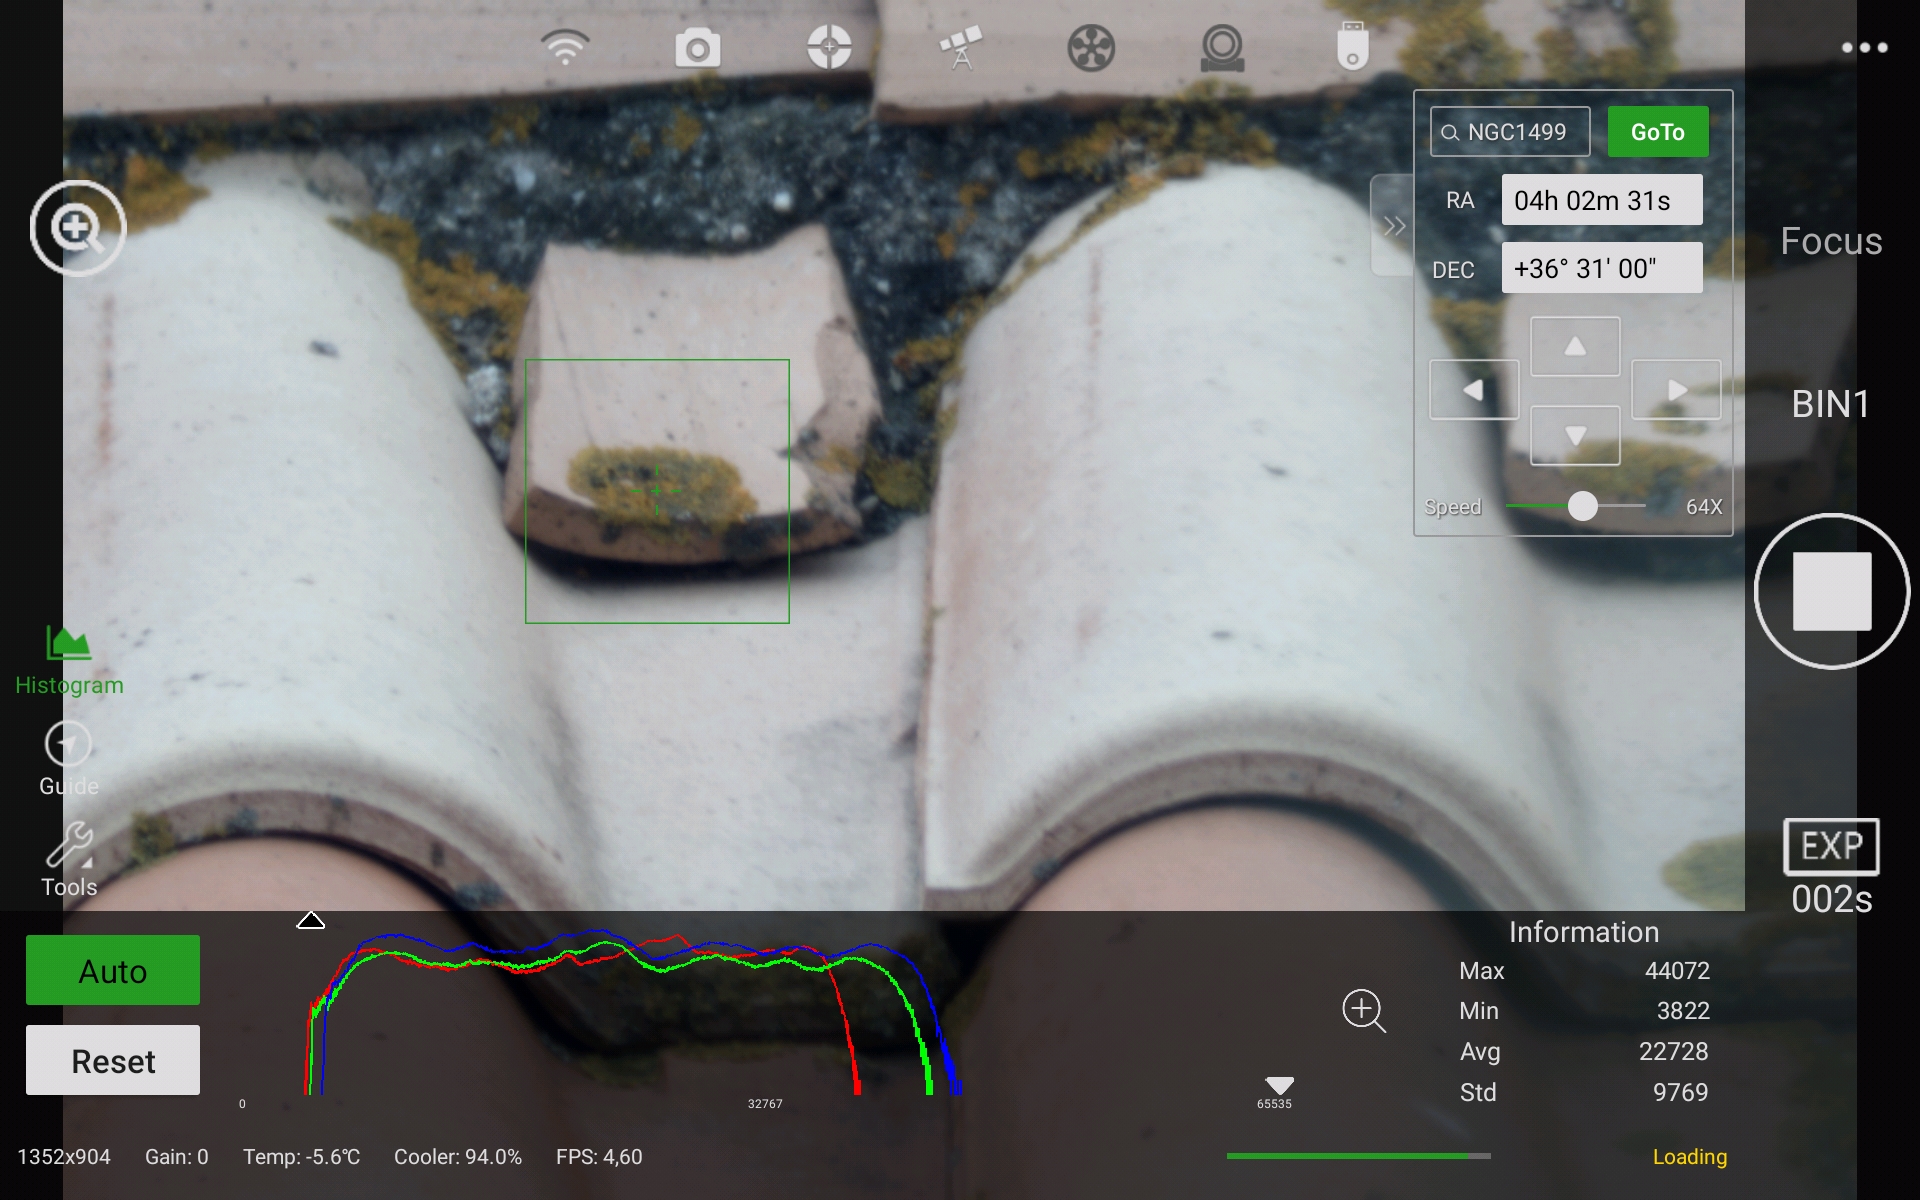Viewport: 1920px width, 1200px height.
Task: Click the RA up direction arrow
Action: [1574, 346]
